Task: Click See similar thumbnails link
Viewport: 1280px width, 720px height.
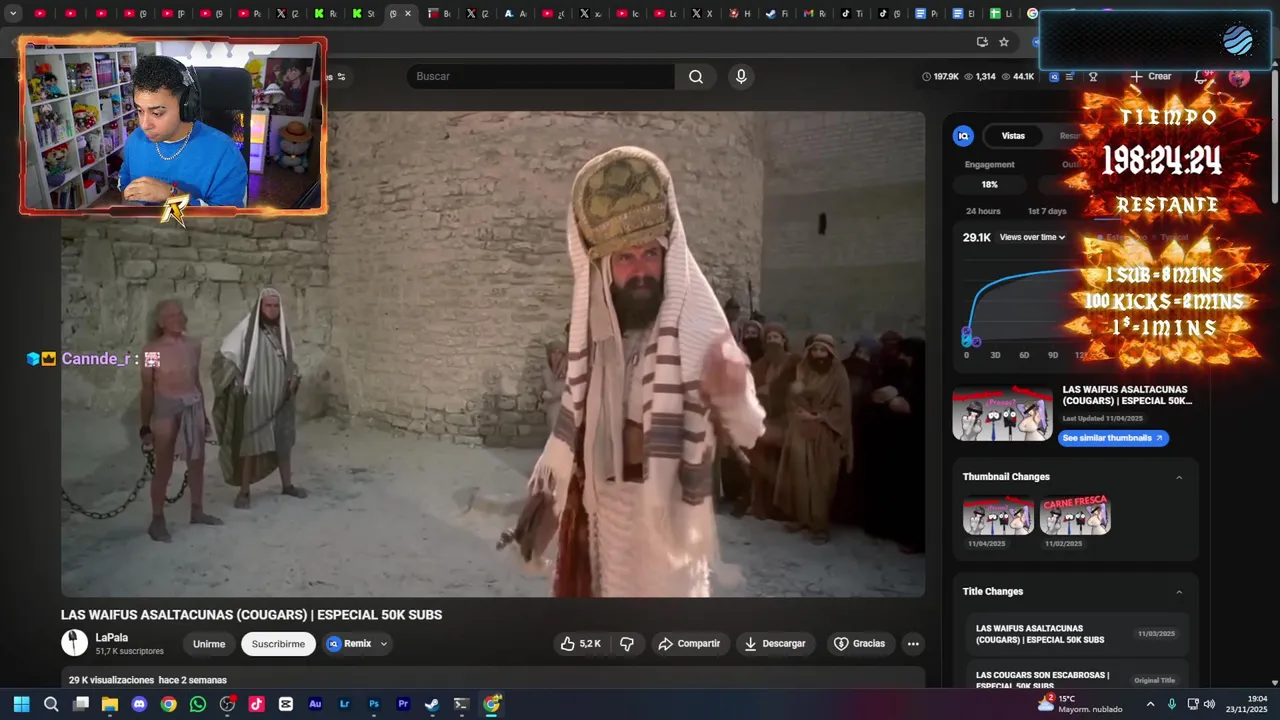Action: [1113, 438]
